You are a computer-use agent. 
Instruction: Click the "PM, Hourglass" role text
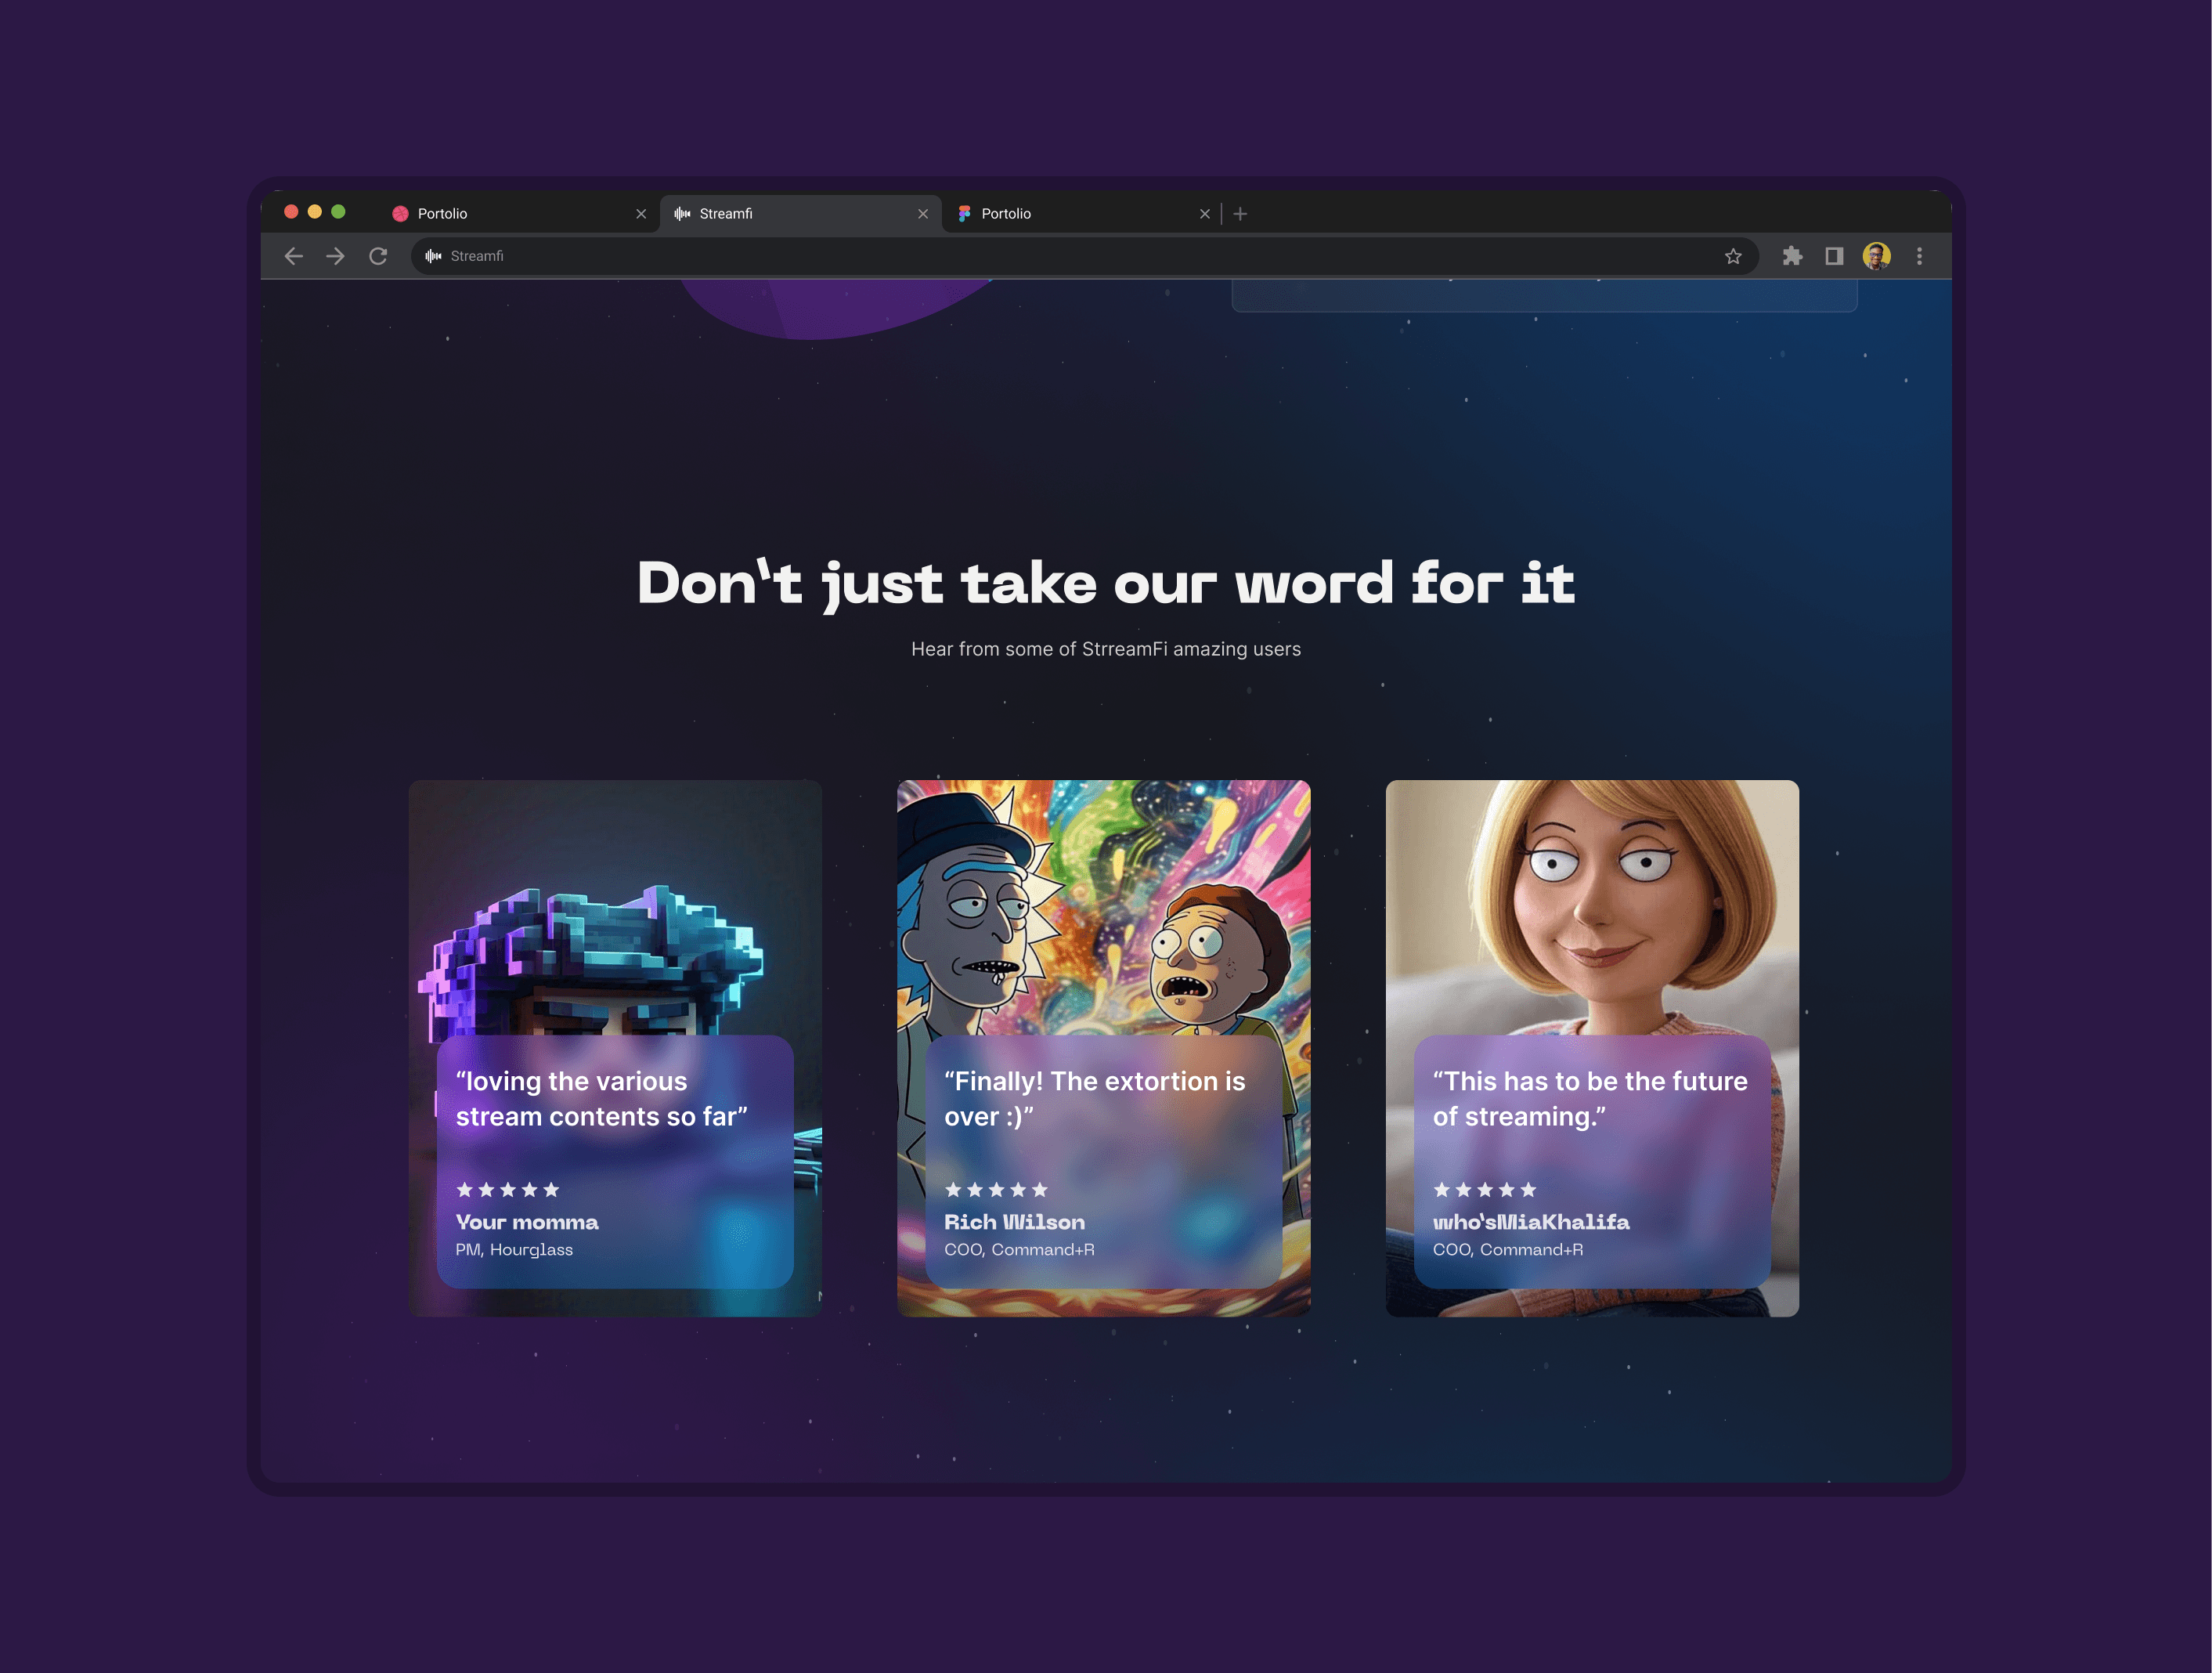click(514, 1250)
